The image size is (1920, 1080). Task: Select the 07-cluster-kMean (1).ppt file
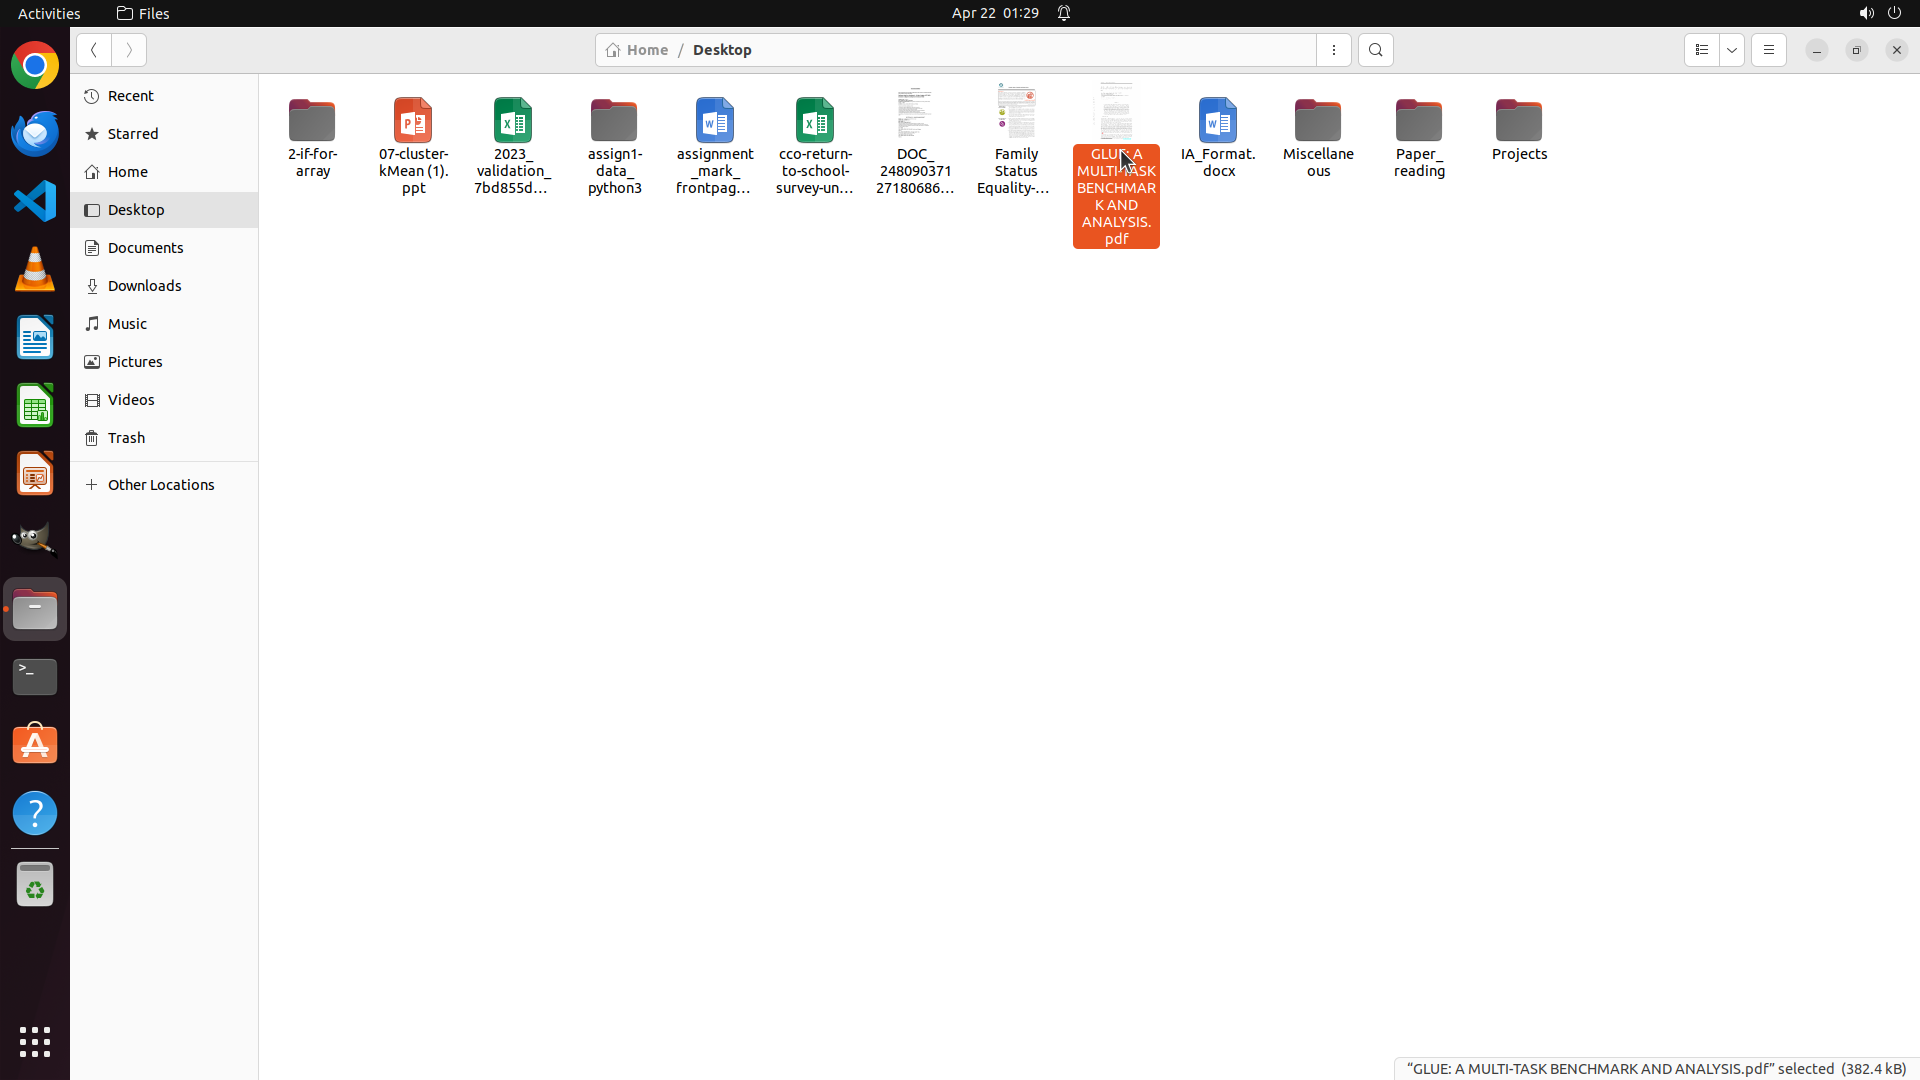pyautogui.click(x=413, y=121)
